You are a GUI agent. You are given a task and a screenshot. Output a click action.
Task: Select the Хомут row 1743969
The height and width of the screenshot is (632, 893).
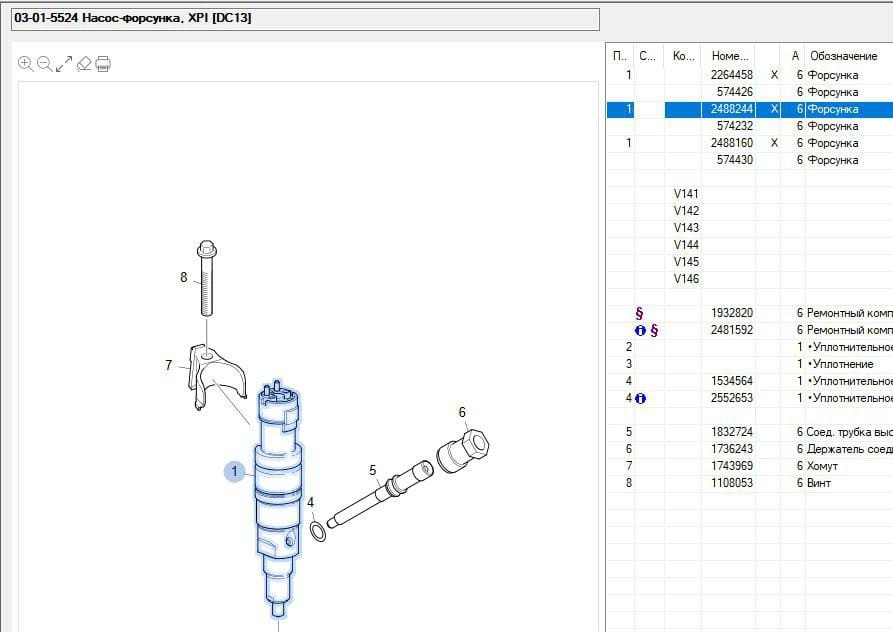[x=731, y=466]
